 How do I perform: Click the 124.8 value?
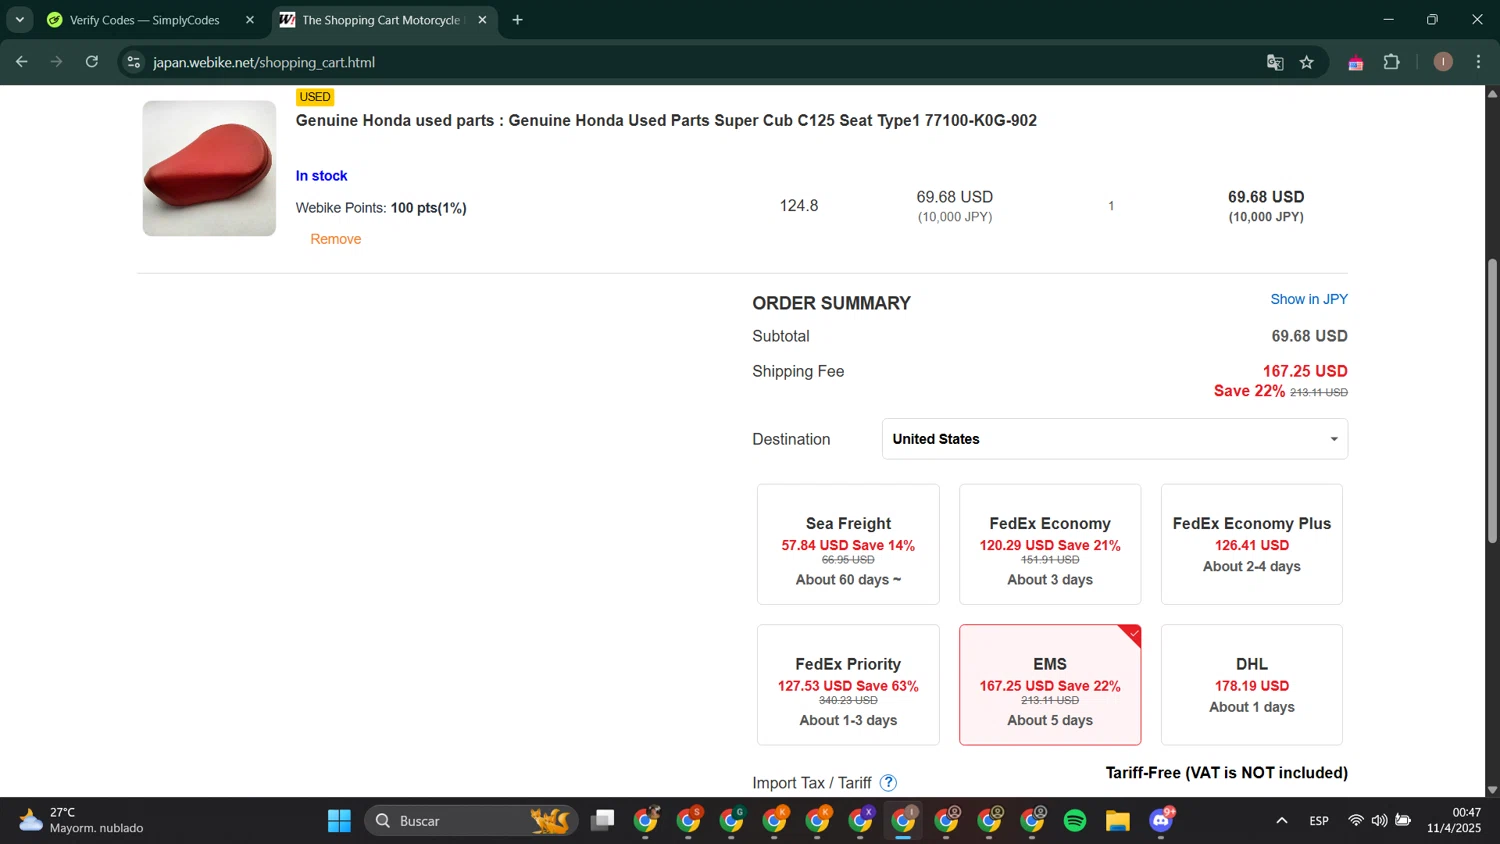pyautogui.click(x=799, y=205)
